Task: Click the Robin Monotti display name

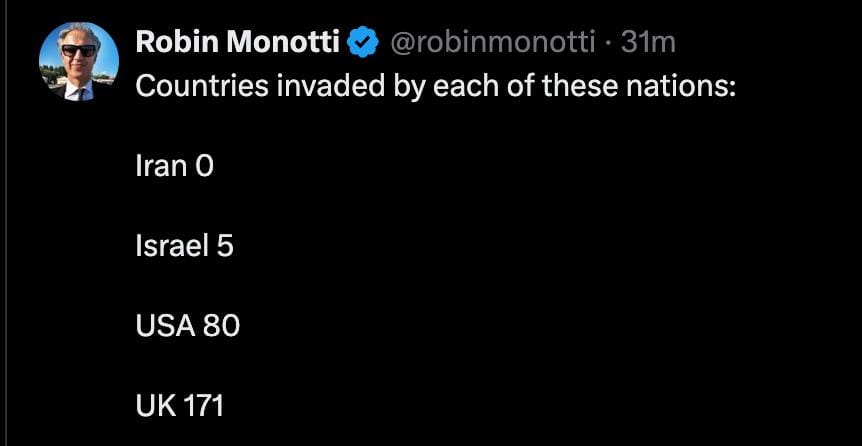Action: coord(238,42)
